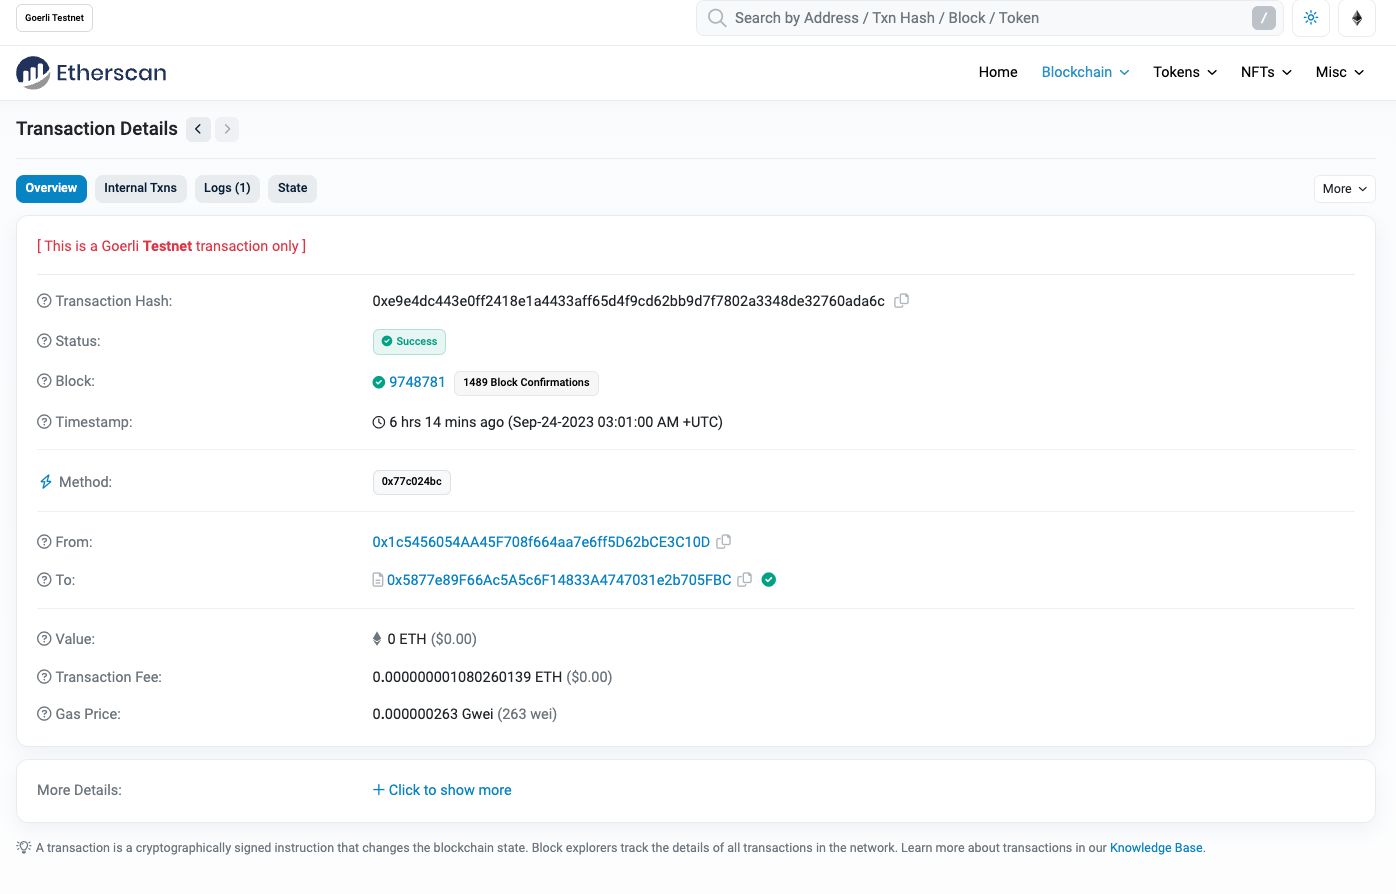Go to Home in navigation
The width and height of the screenshot is (1396, 894).
998,72
